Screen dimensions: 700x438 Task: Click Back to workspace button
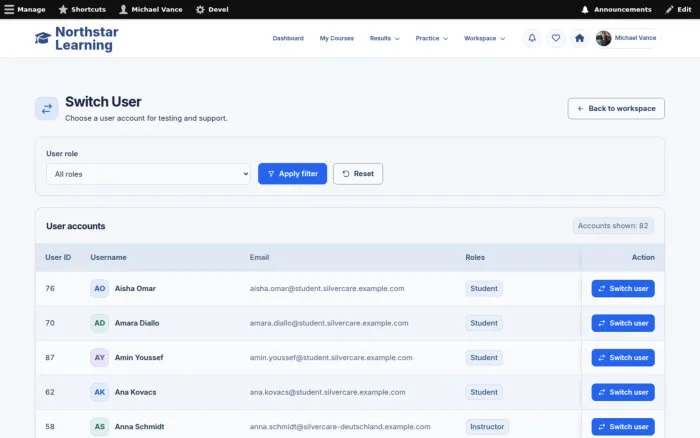pos(616,108)
